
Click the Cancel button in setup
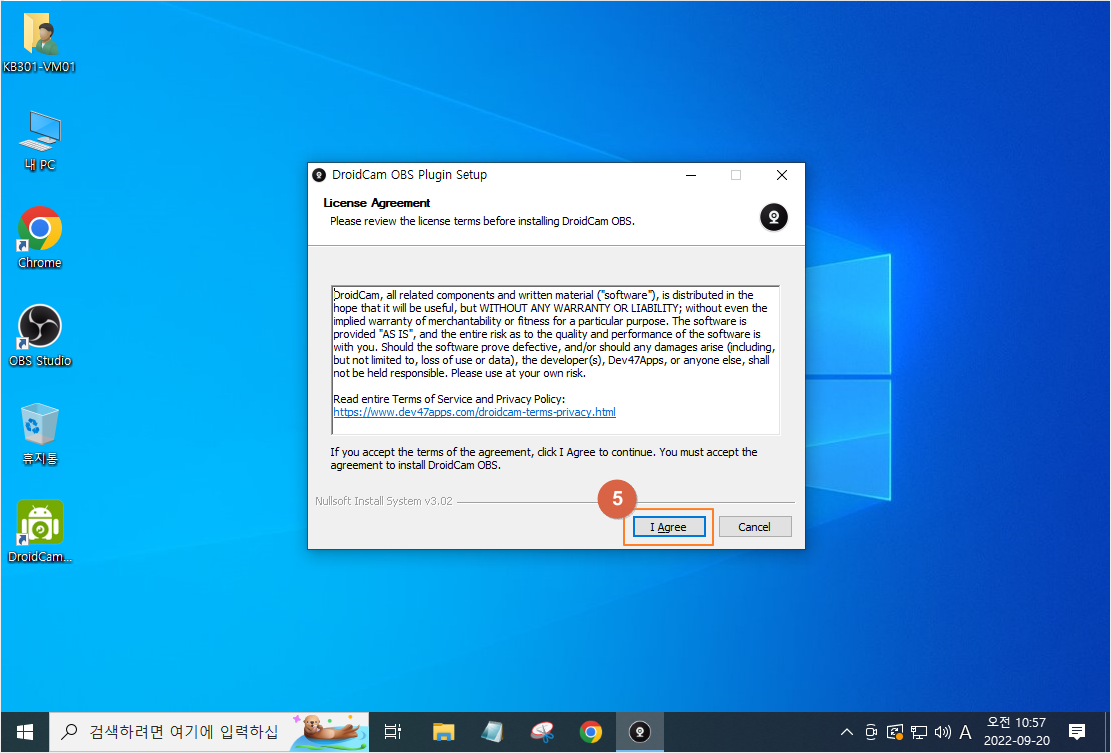(755, 527)
